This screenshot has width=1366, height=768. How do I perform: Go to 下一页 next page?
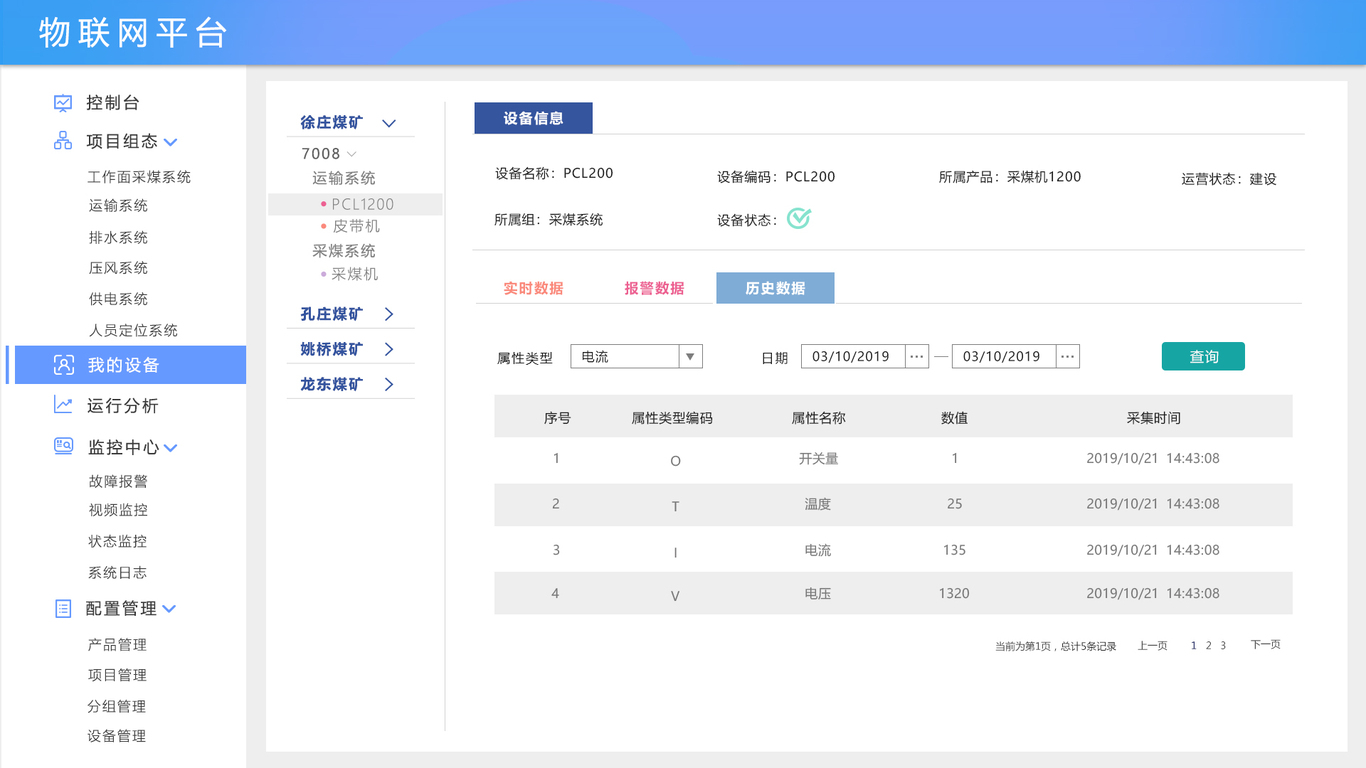click(1265, 645)
